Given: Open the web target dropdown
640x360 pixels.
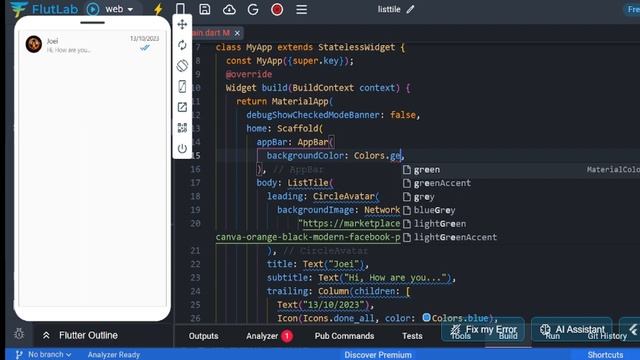Looking at the screenshot, I should click(119, 9).
